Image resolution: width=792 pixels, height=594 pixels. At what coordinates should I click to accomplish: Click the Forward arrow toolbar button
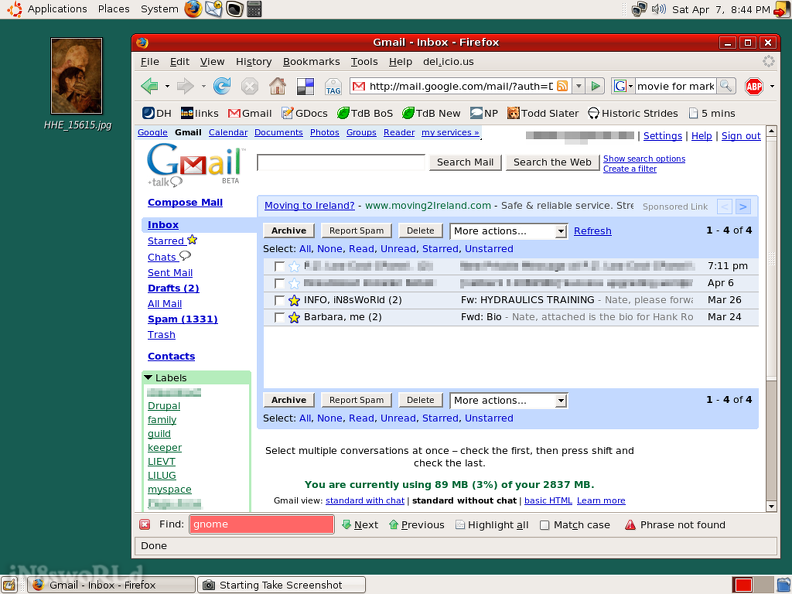click(185, 86)
